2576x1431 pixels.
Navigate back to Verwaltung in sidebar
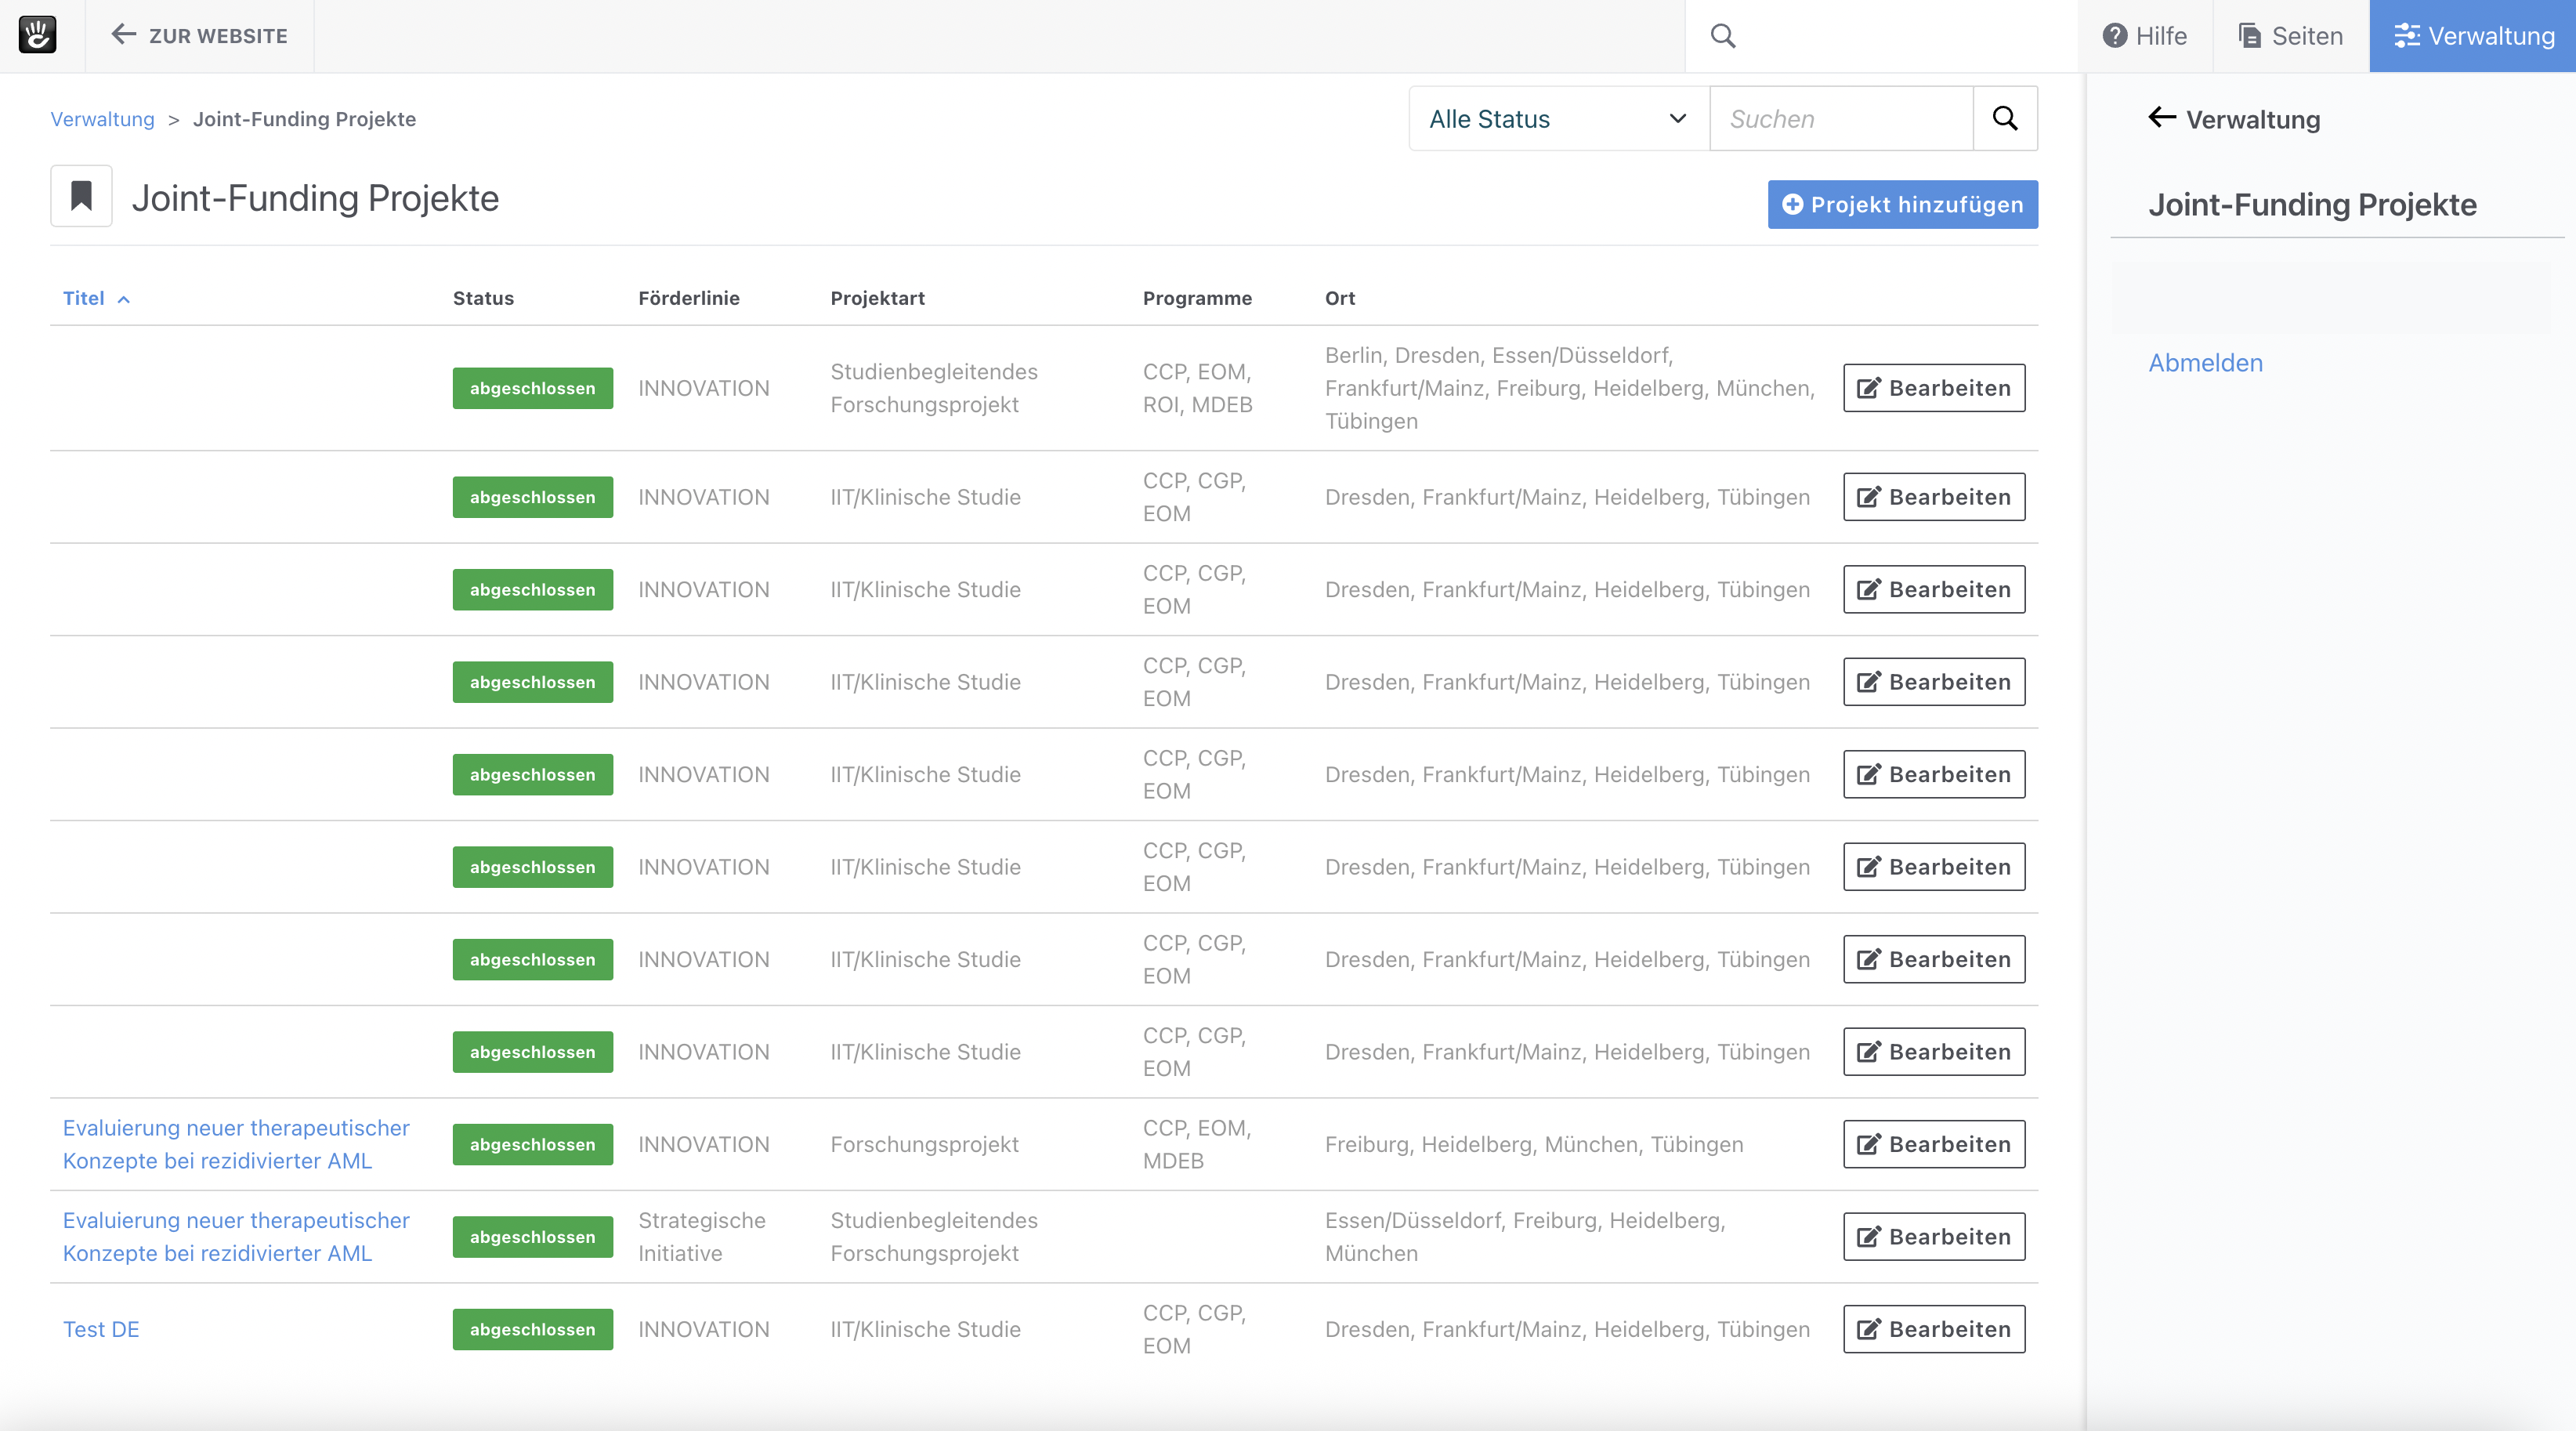(x=2234, y=119)
